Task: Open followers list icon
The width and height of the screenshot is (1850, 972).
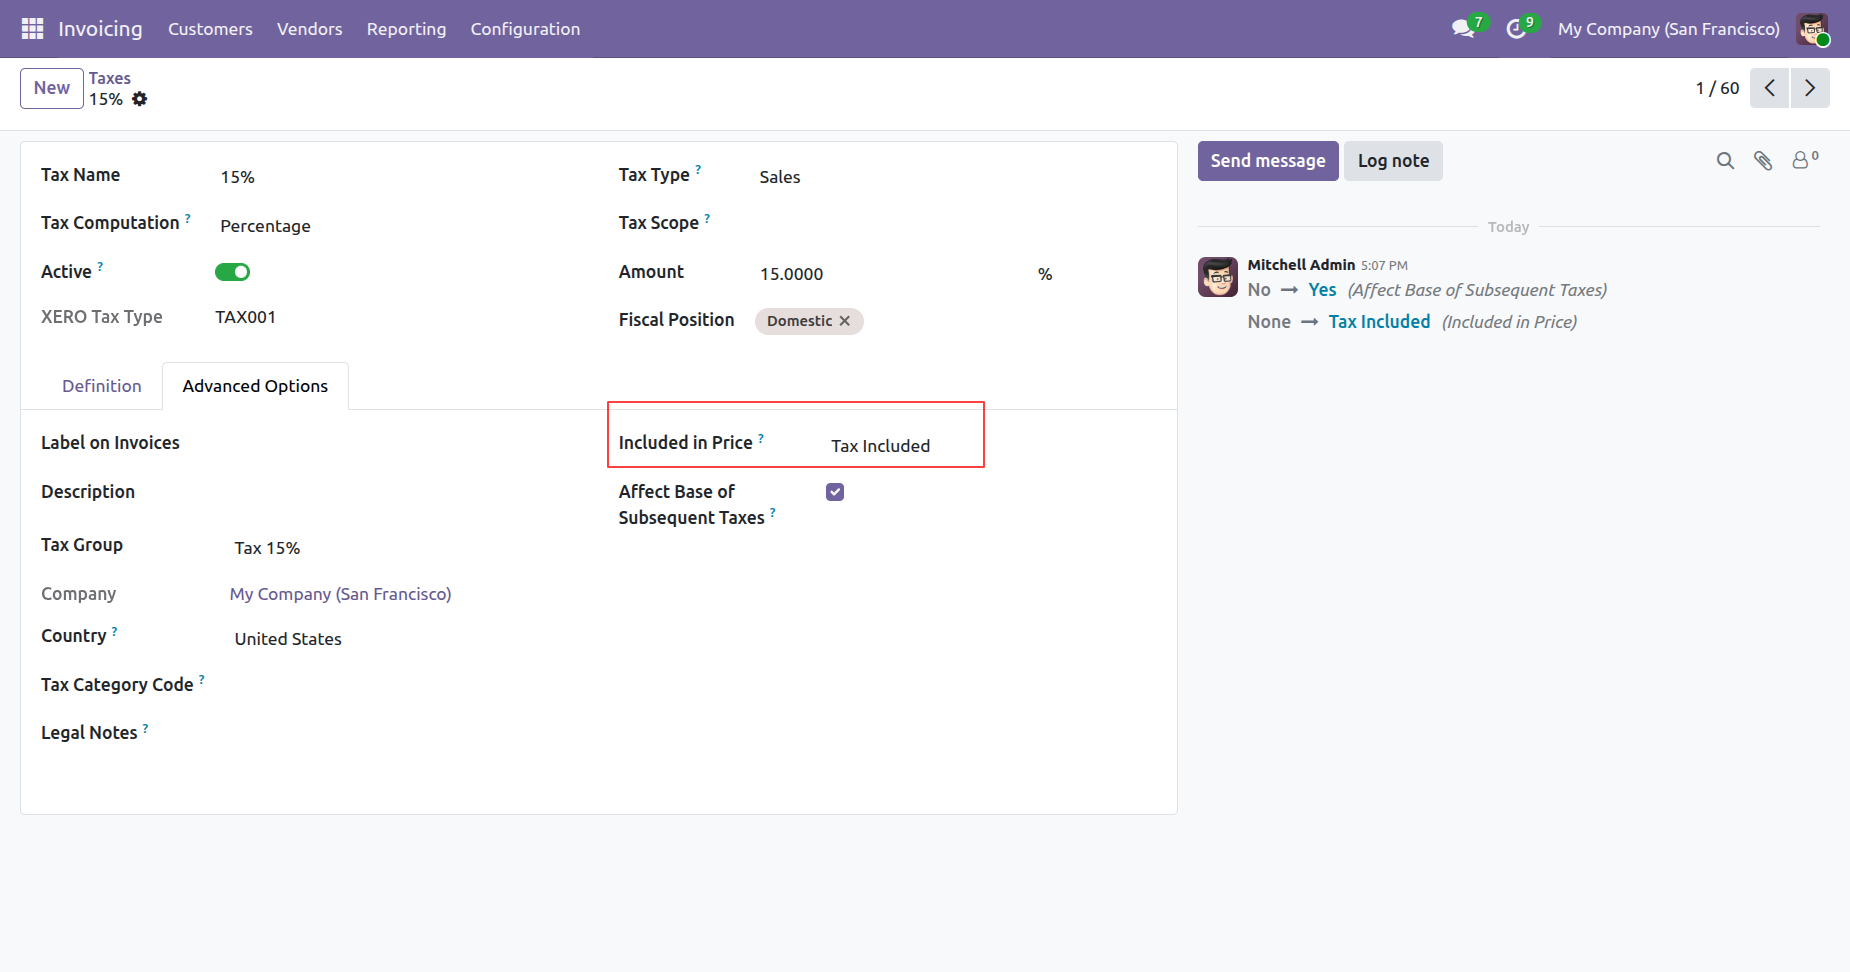Action: tap(1804, 160)
